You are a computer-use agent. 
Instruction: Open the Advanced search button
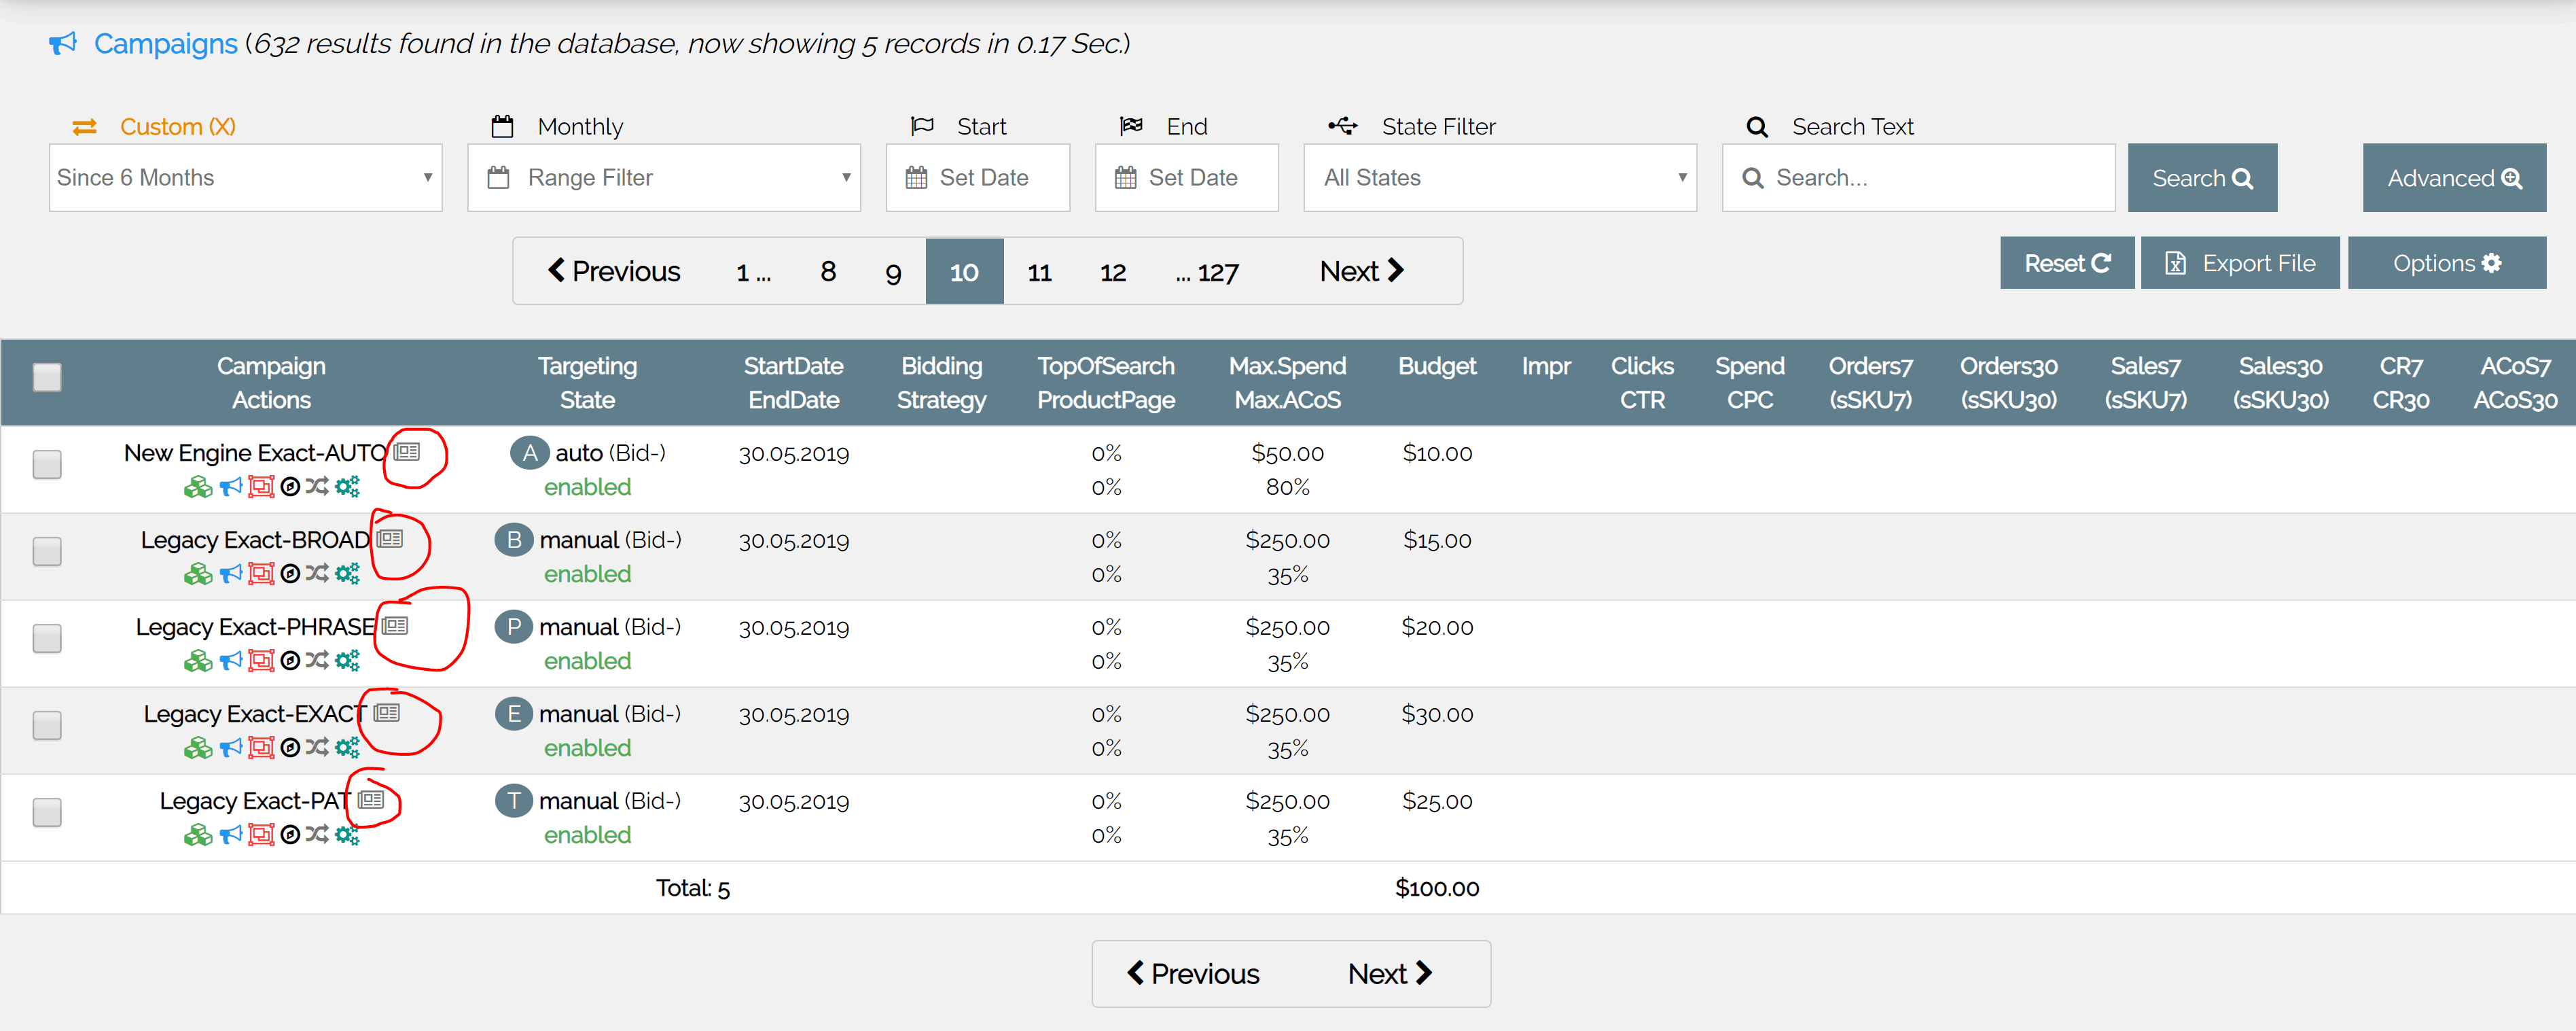2454,178
